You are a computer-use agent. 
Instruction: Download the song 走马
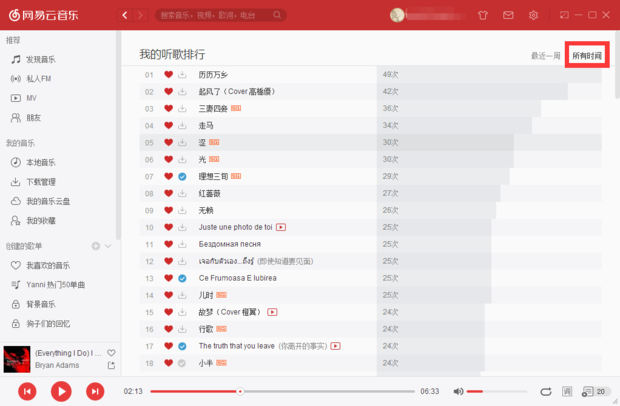coord(182,126)
